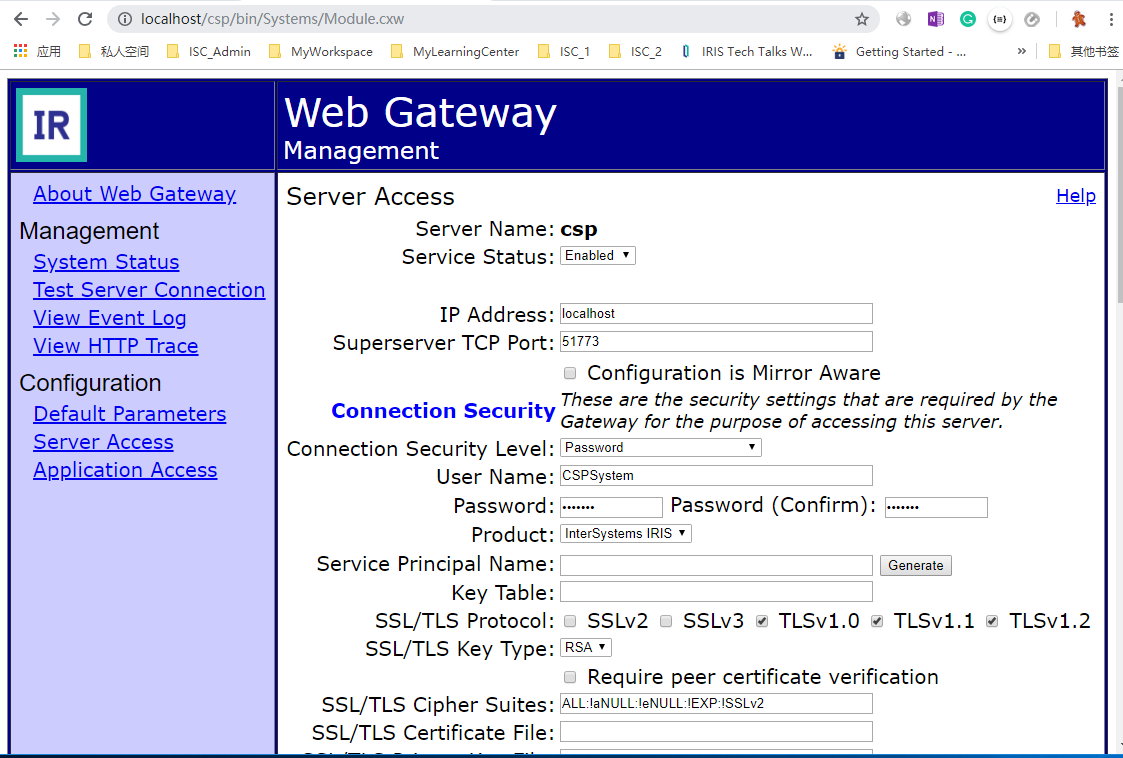Screen dimensions: 1123x758
Task: Uncheck the TLSv1.2 protocol checkbox
Action: click(x=992, y=621)
